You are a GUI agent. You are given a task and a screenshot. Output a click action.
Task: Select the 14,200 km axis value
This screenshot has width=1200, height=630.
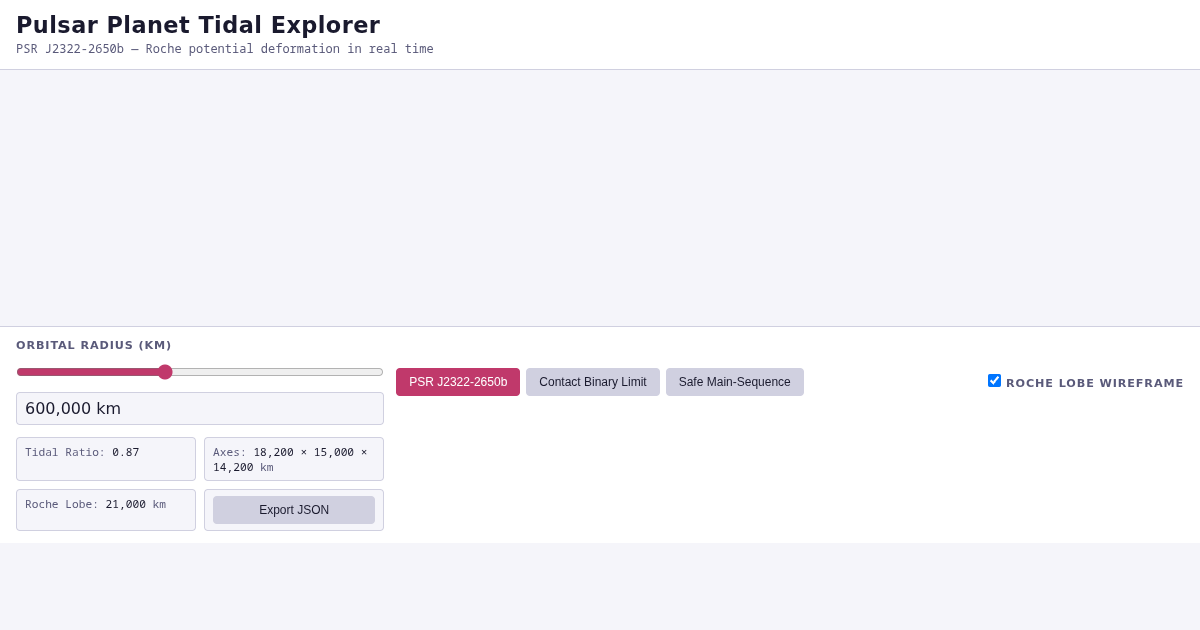(x=243, y=468)
